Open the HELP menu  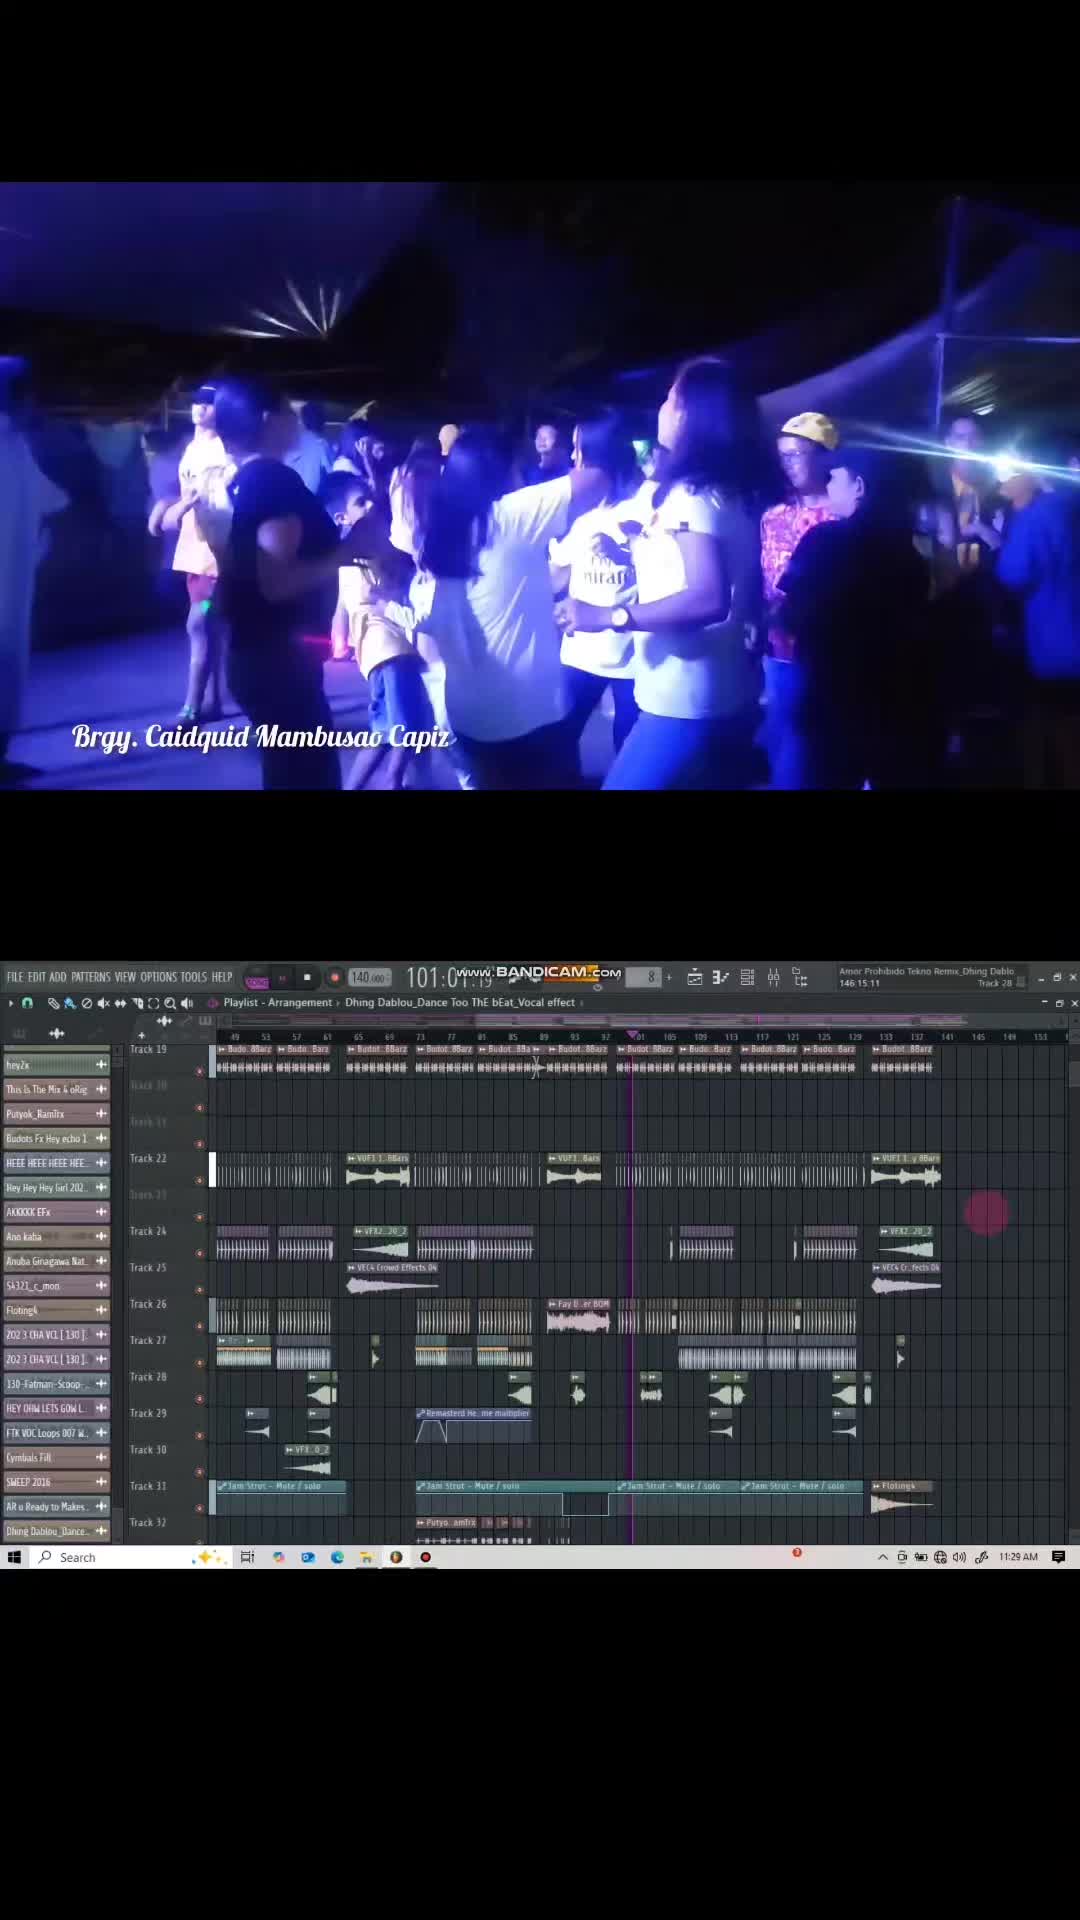pos(222,977)
